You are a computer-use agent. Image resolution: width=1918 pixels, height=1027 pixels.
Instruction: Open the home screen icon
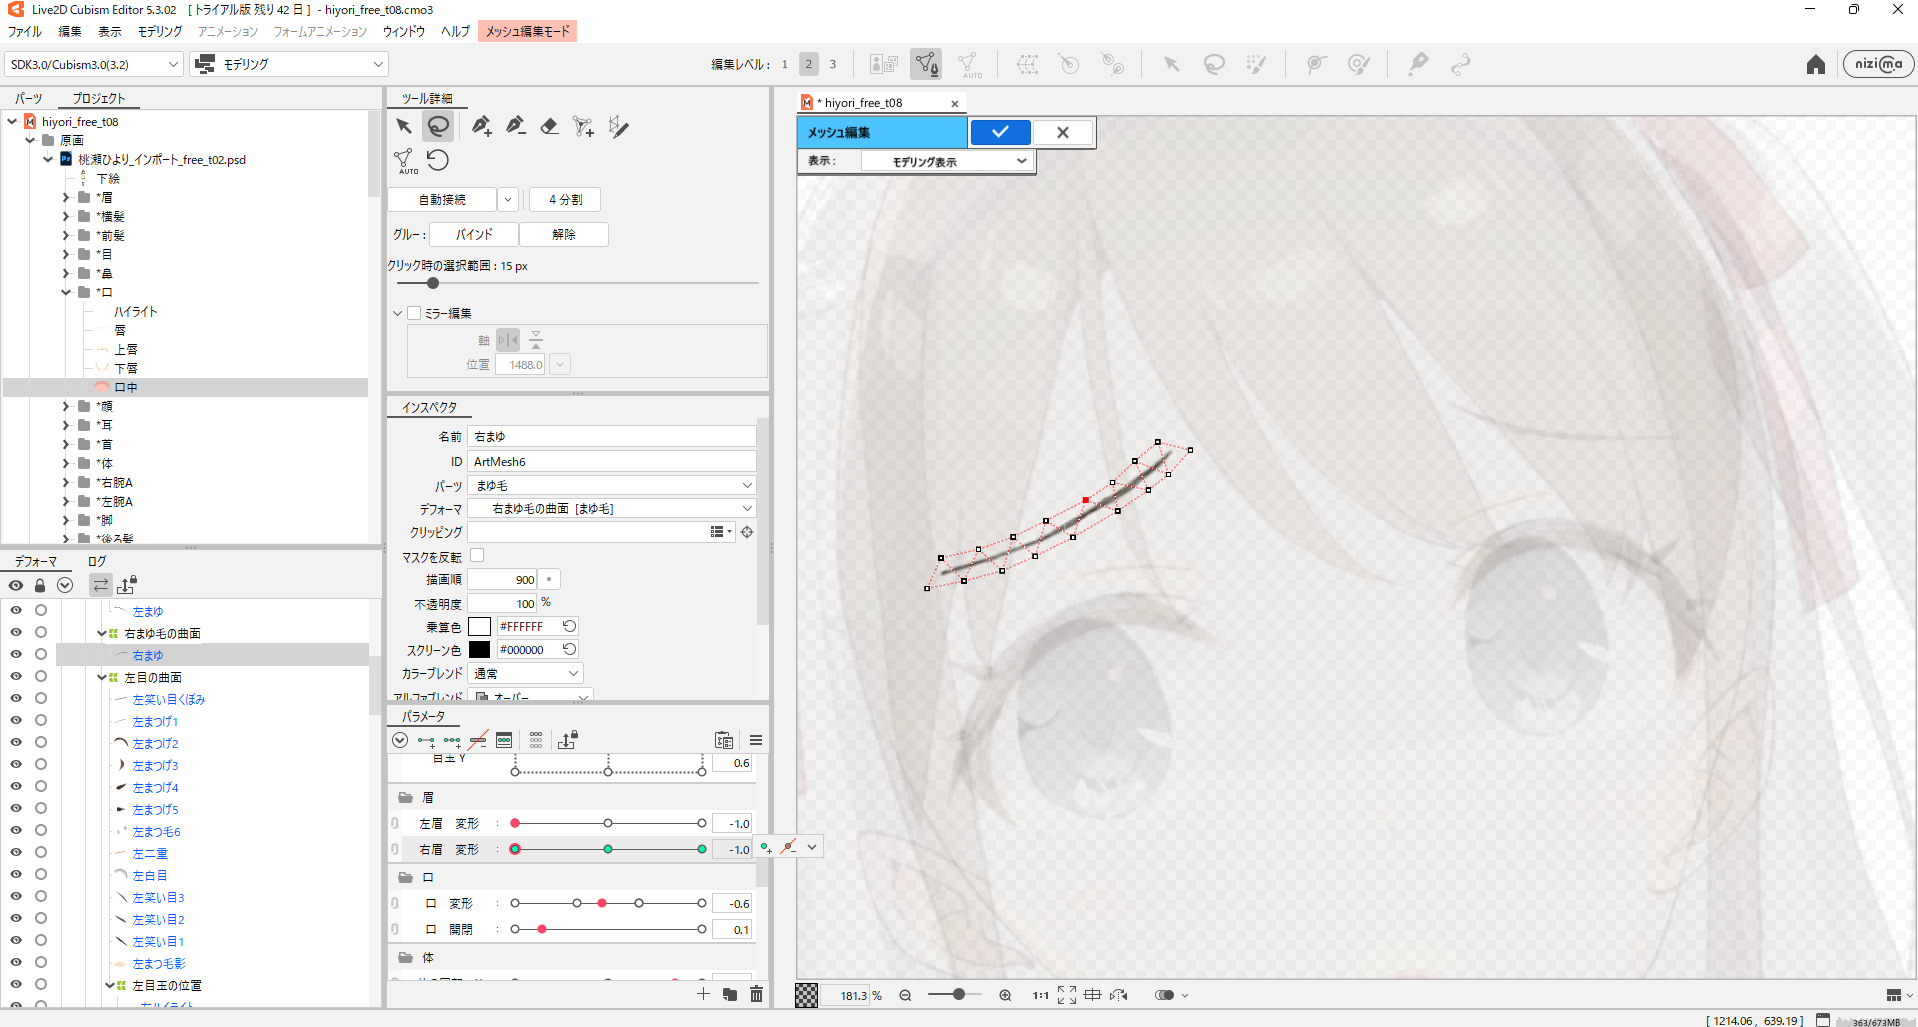click(x=1816, y=65)
